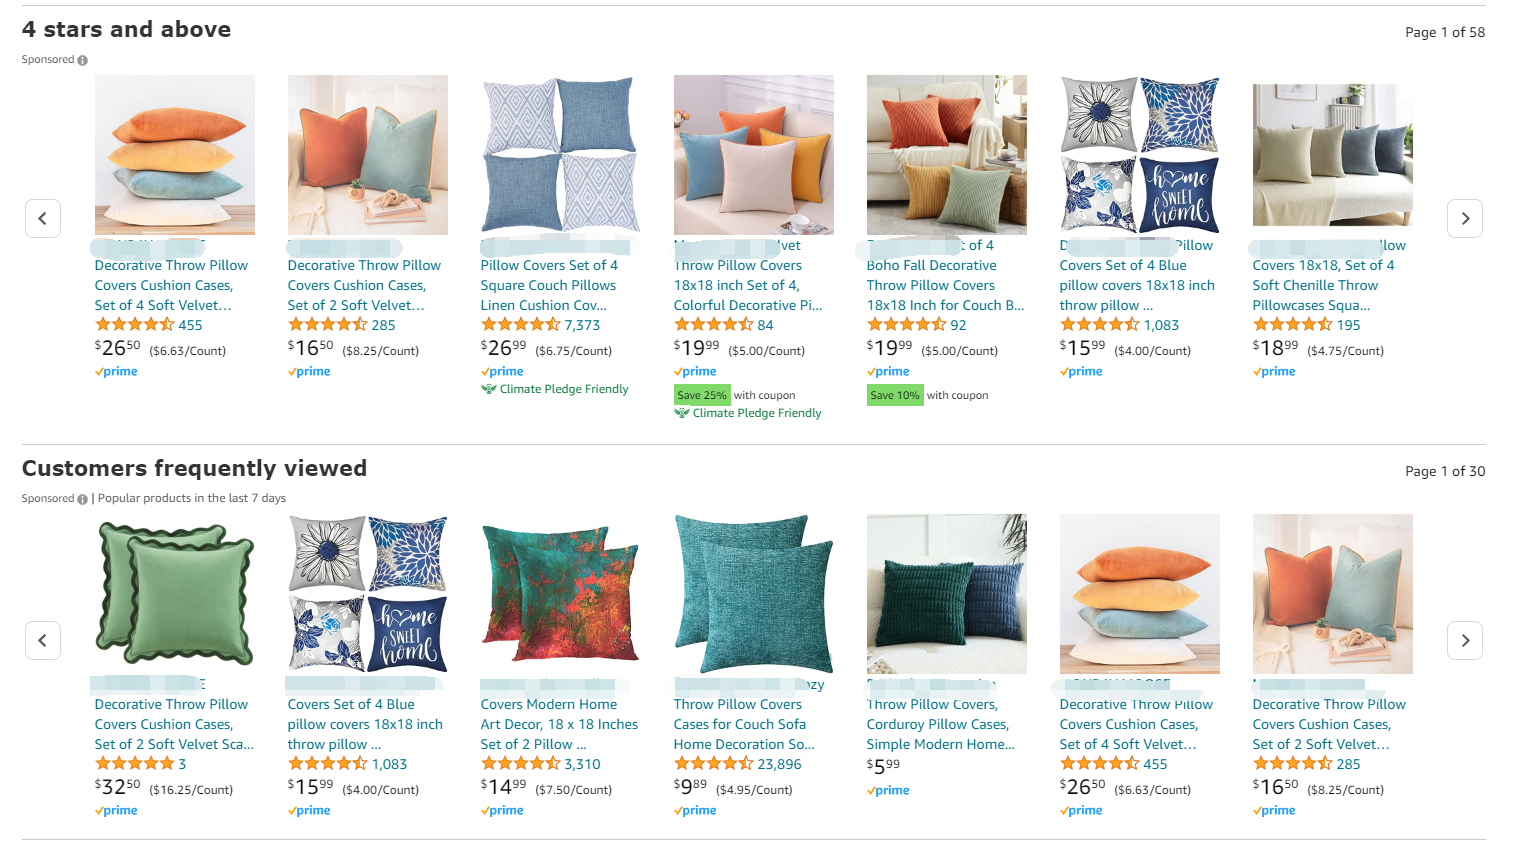Click the 3,310 ratings count link
Screen dimensions: 1524x851
[x=582, y=764]
